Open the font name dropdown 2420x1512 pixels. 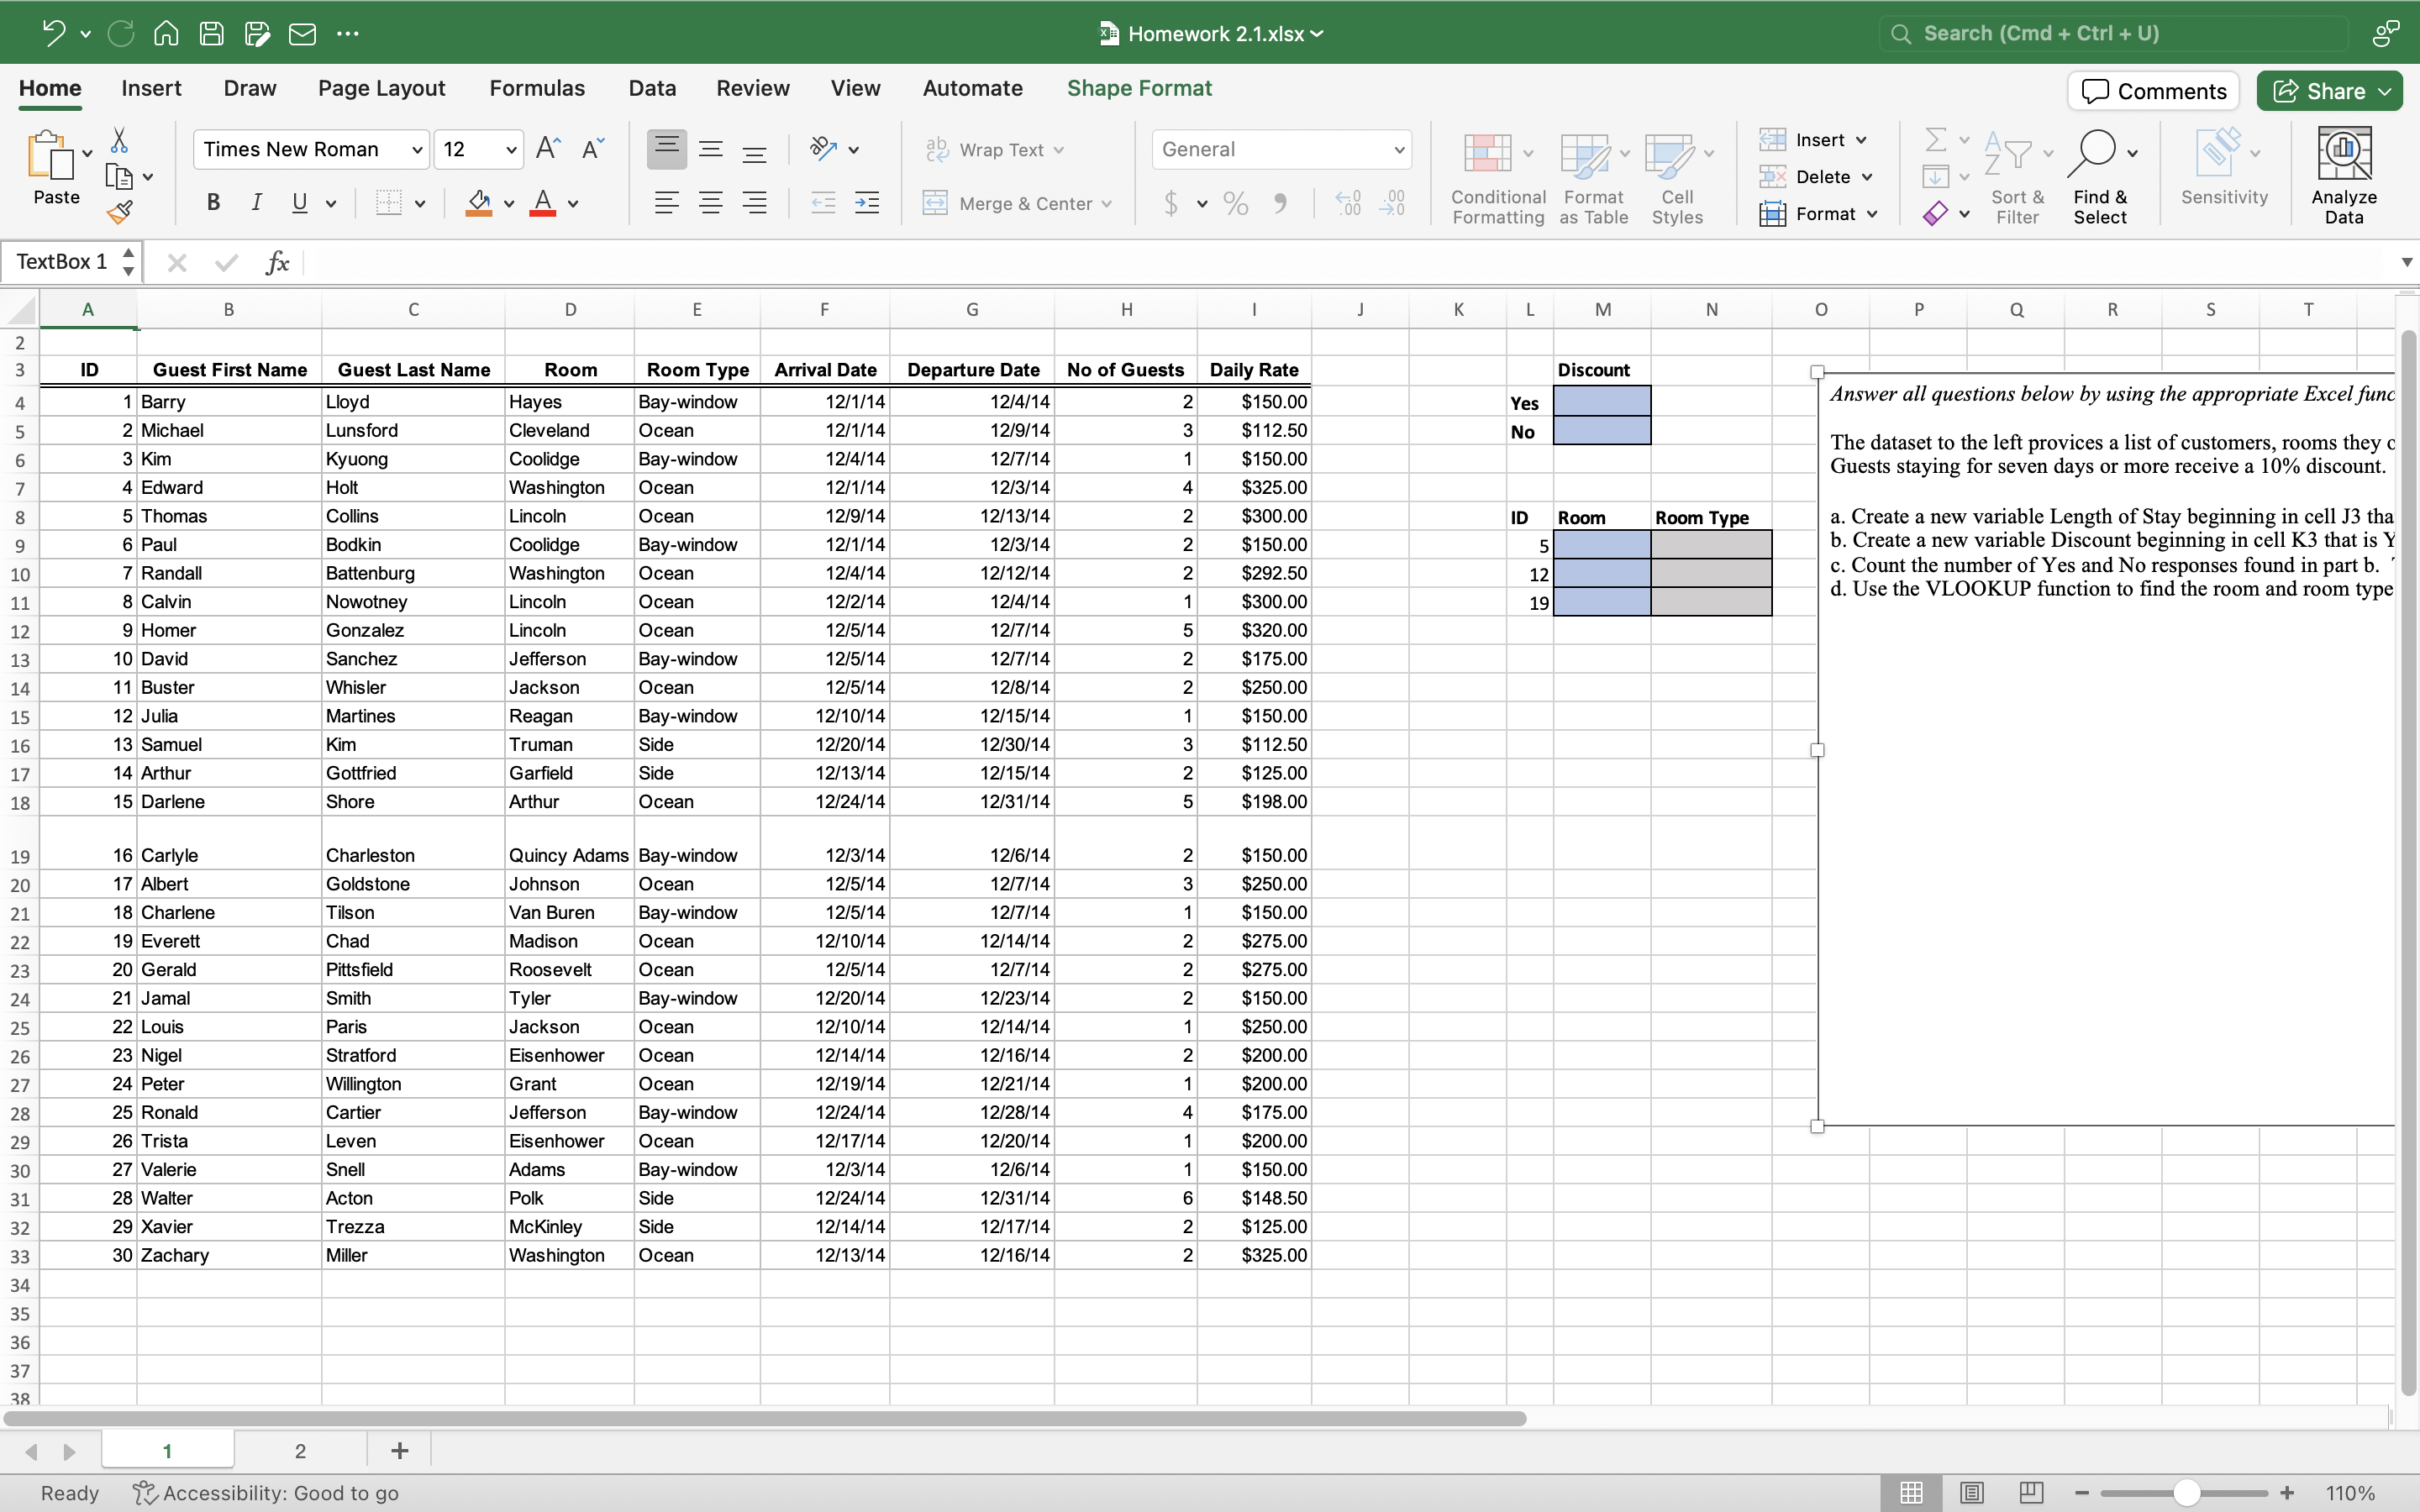[x=417, y=150]
